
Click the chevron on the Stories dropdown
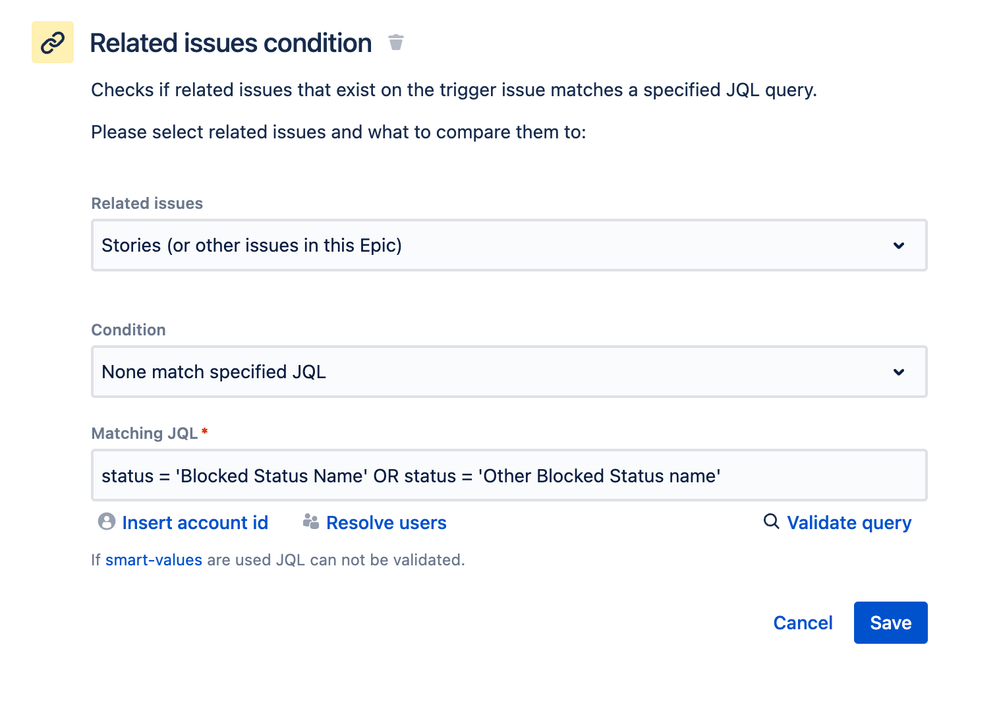[x=898, y=245]
